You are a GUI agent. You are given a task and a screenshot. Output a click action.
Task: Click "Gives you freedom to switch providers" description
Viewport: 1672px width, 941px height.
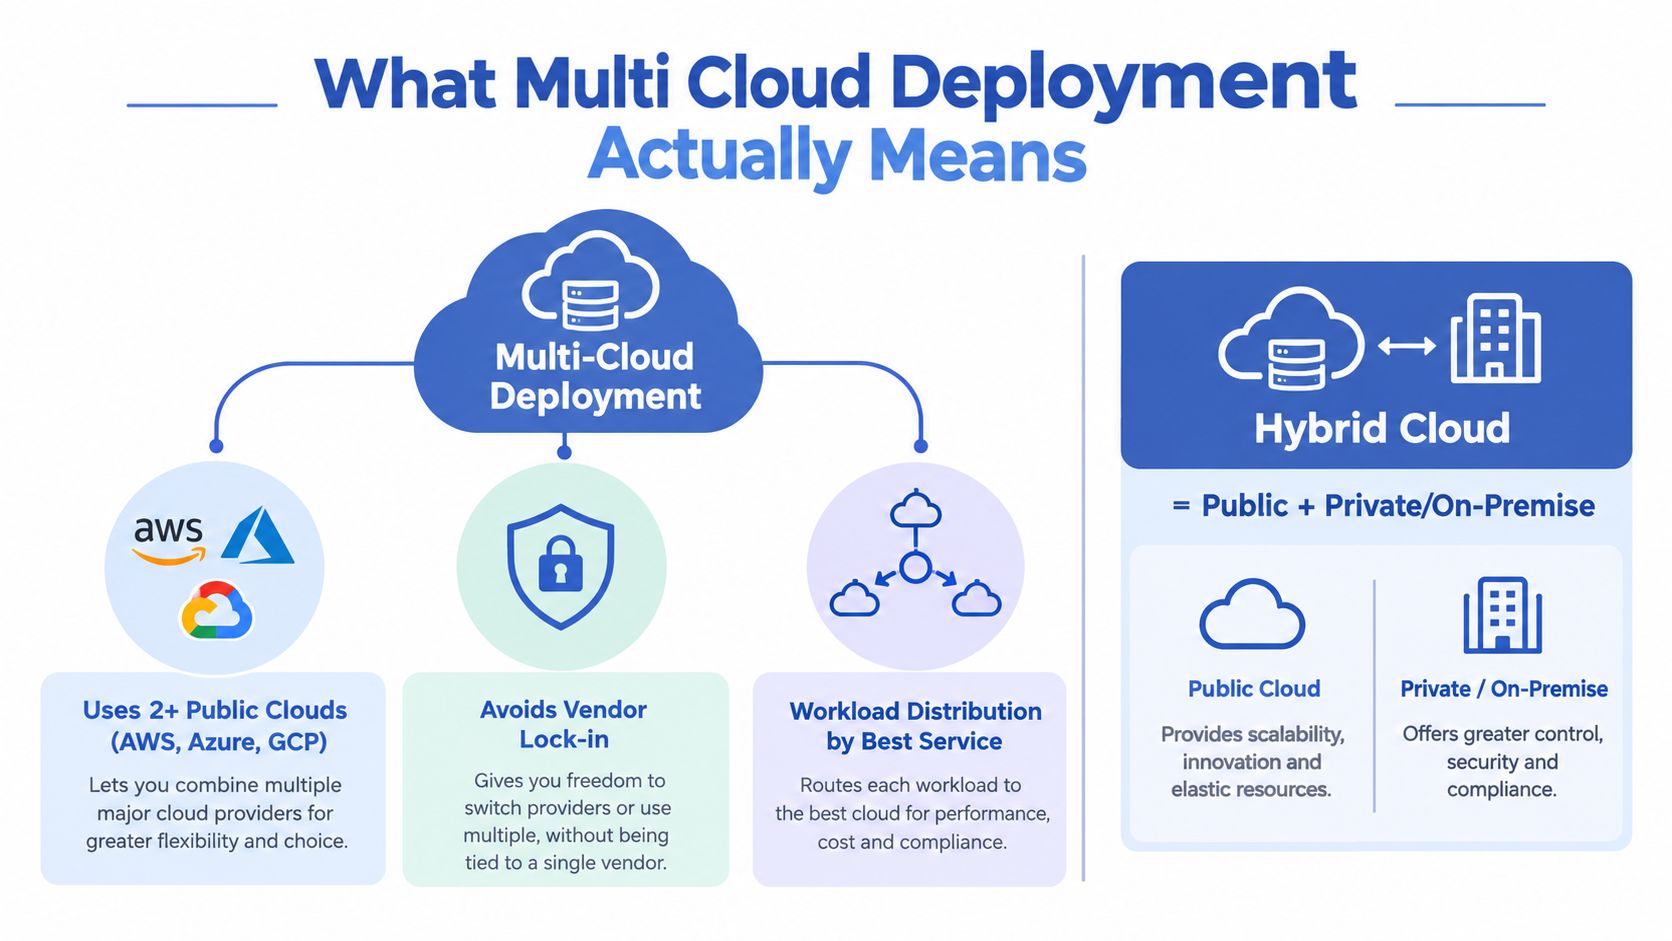pos(567,821)
